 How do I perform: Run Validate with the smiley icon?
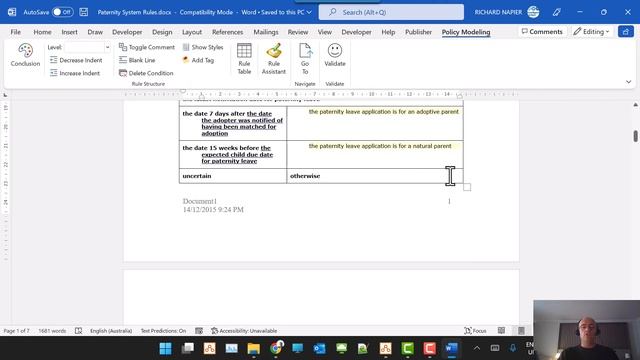335,55
